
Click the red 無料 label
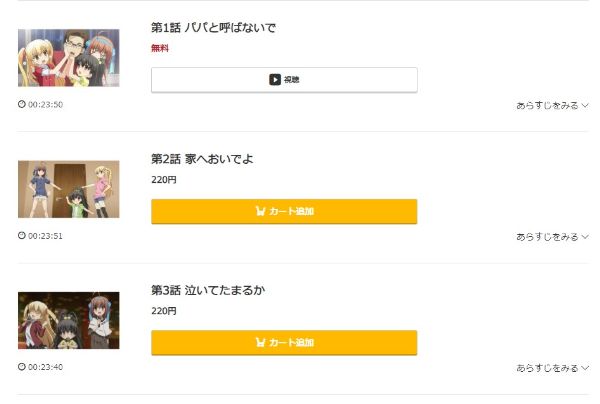pos(160,48)
